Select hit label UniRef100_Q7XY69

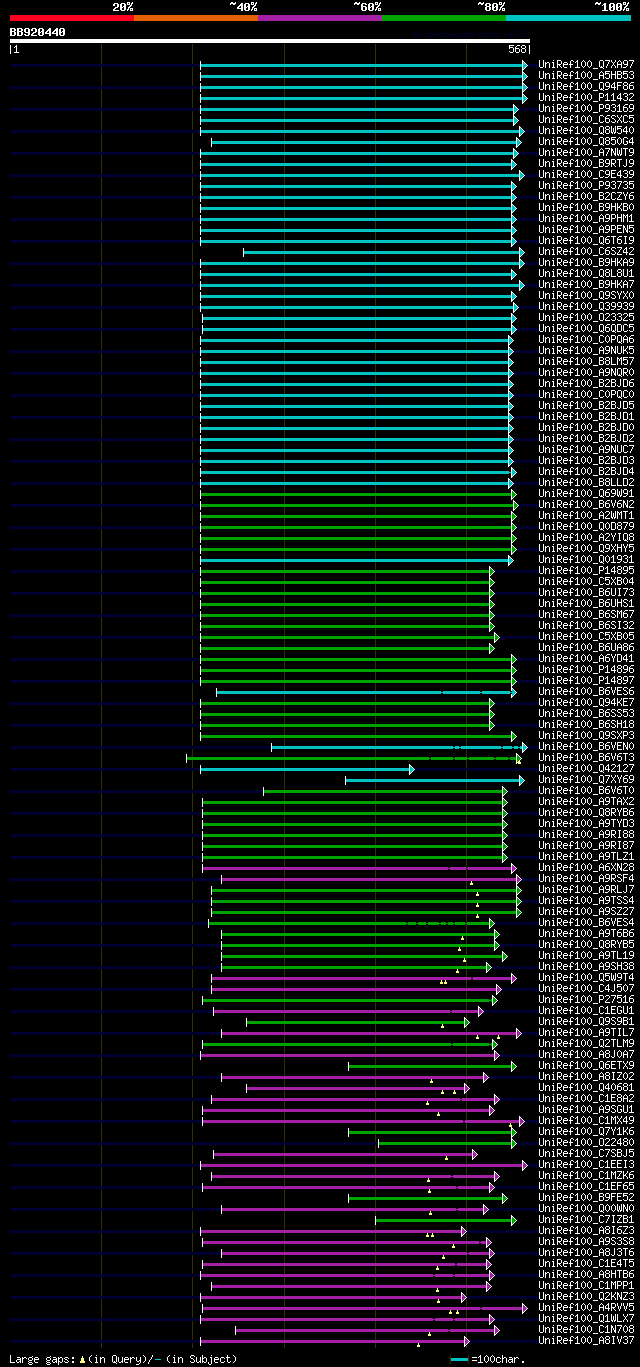point(586,779)
